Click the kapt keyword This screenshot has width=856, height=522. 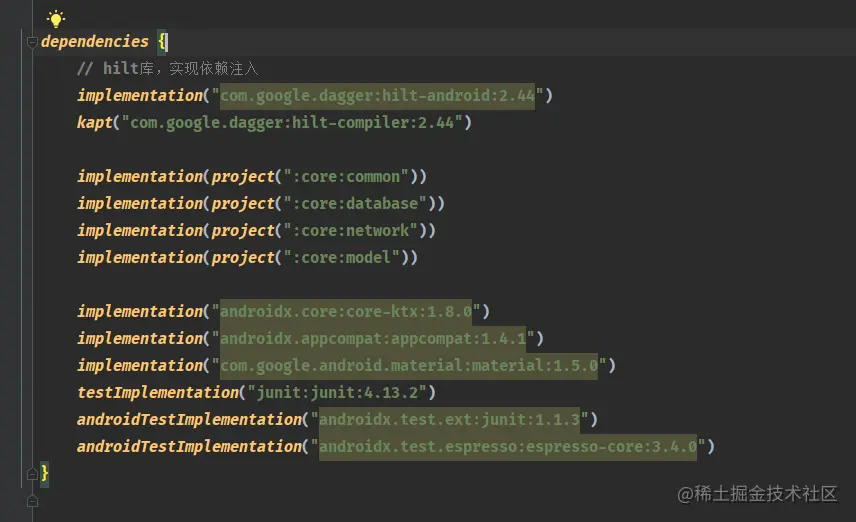pos(94,122)
